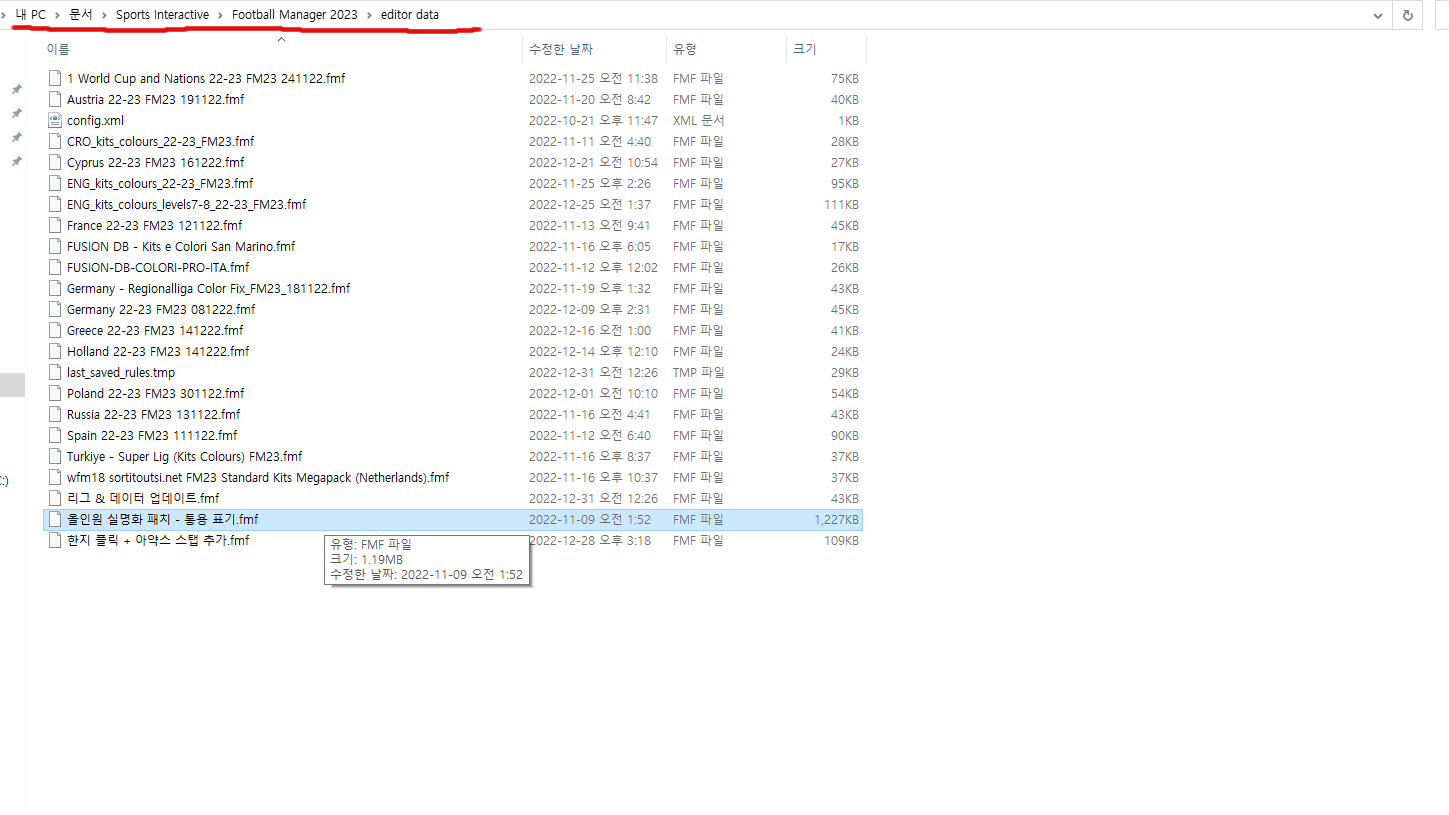
Task: Click file icon of Germany Regionalliga Color Fix
Action: (55, 288)
